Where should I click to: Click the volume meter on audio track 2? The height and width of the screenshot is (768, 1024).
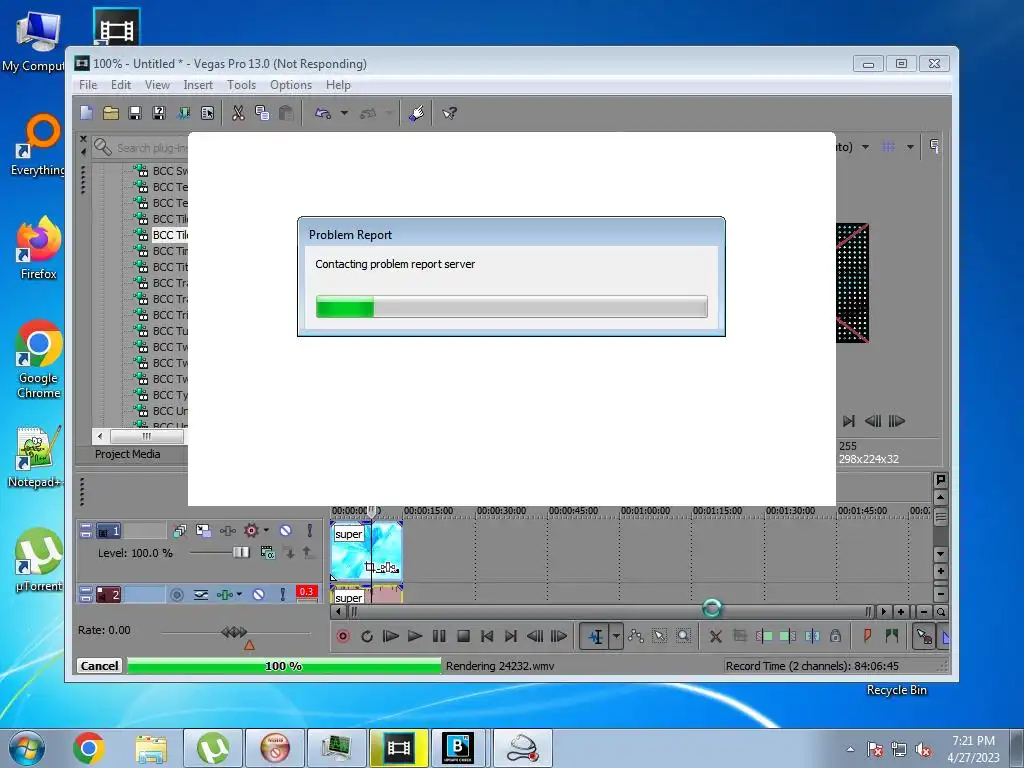[x=307, y=594]
